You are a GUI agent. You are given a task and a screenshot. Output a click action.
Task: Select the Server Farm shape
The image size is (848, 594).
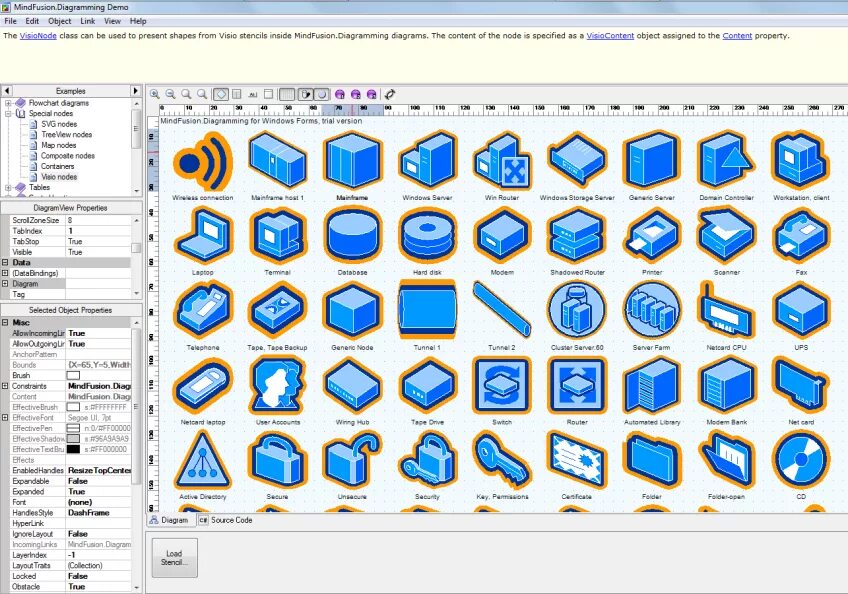652,311
